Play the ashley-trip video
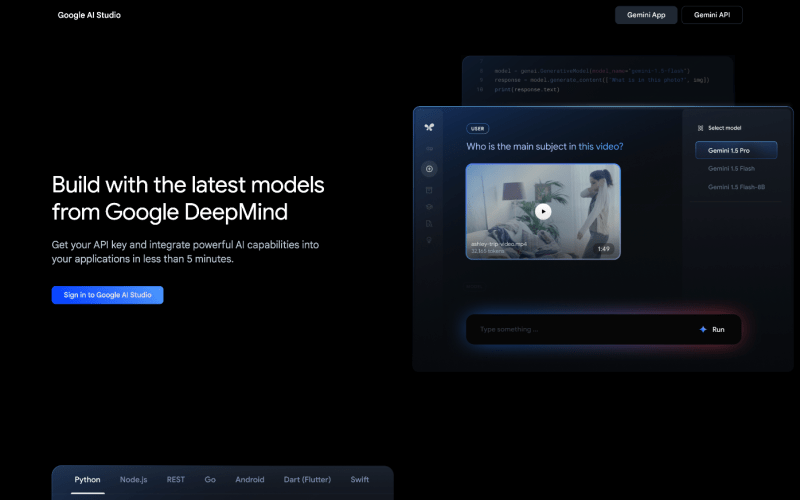This screenshot has width=800, height=500. pyautogui.click(x=542, y=211)
